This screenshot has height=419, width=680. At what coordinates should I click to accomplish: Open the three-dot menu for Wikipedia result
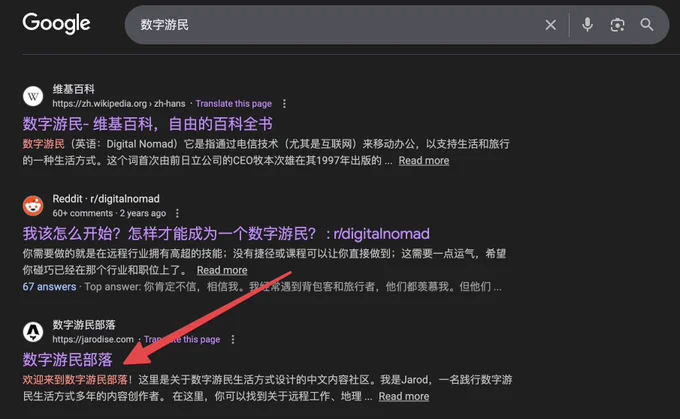284,104
